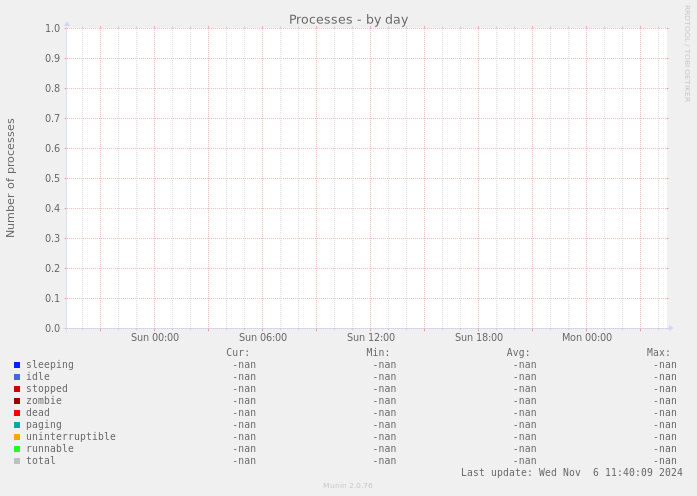Click the 'dead' legend label
Screen dimensions: 697x496
38,412
